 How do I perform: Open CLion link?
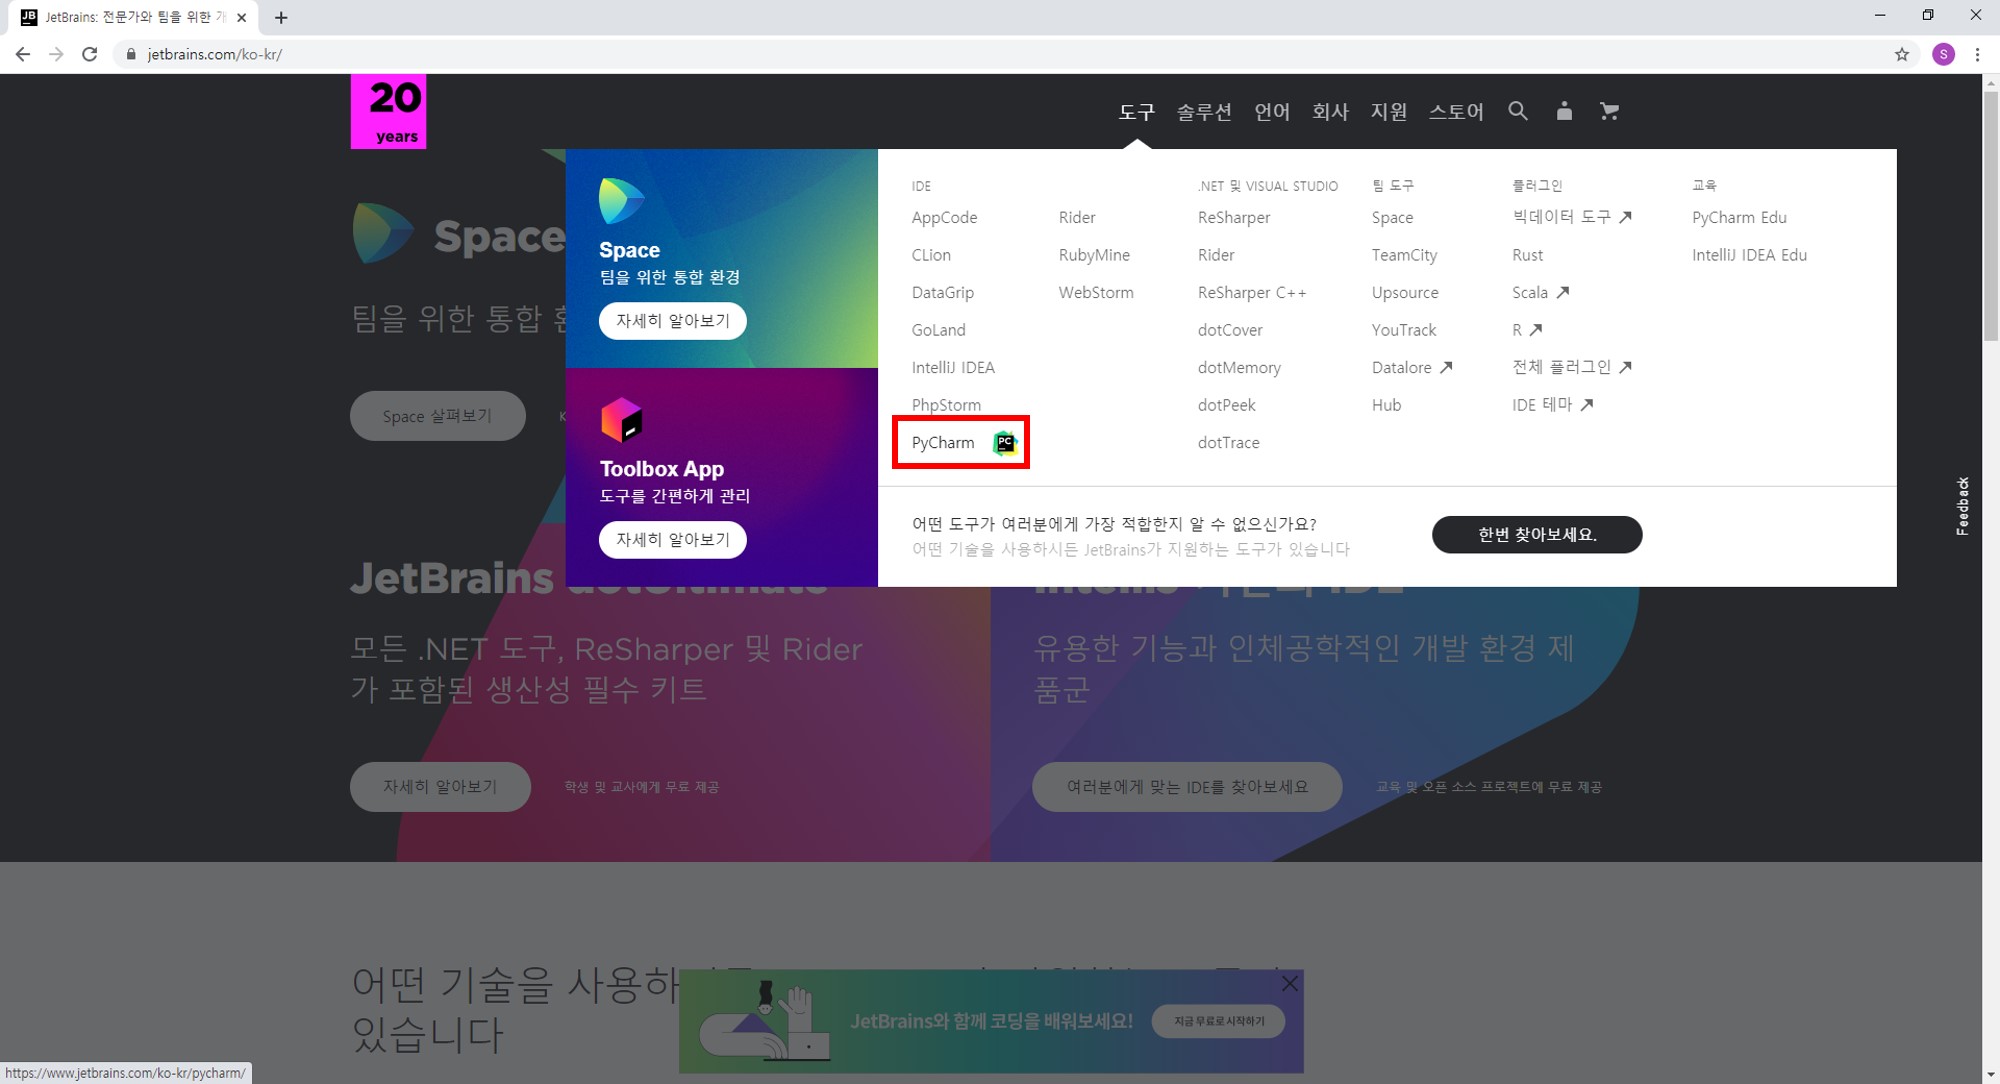[x=931, y=255]
